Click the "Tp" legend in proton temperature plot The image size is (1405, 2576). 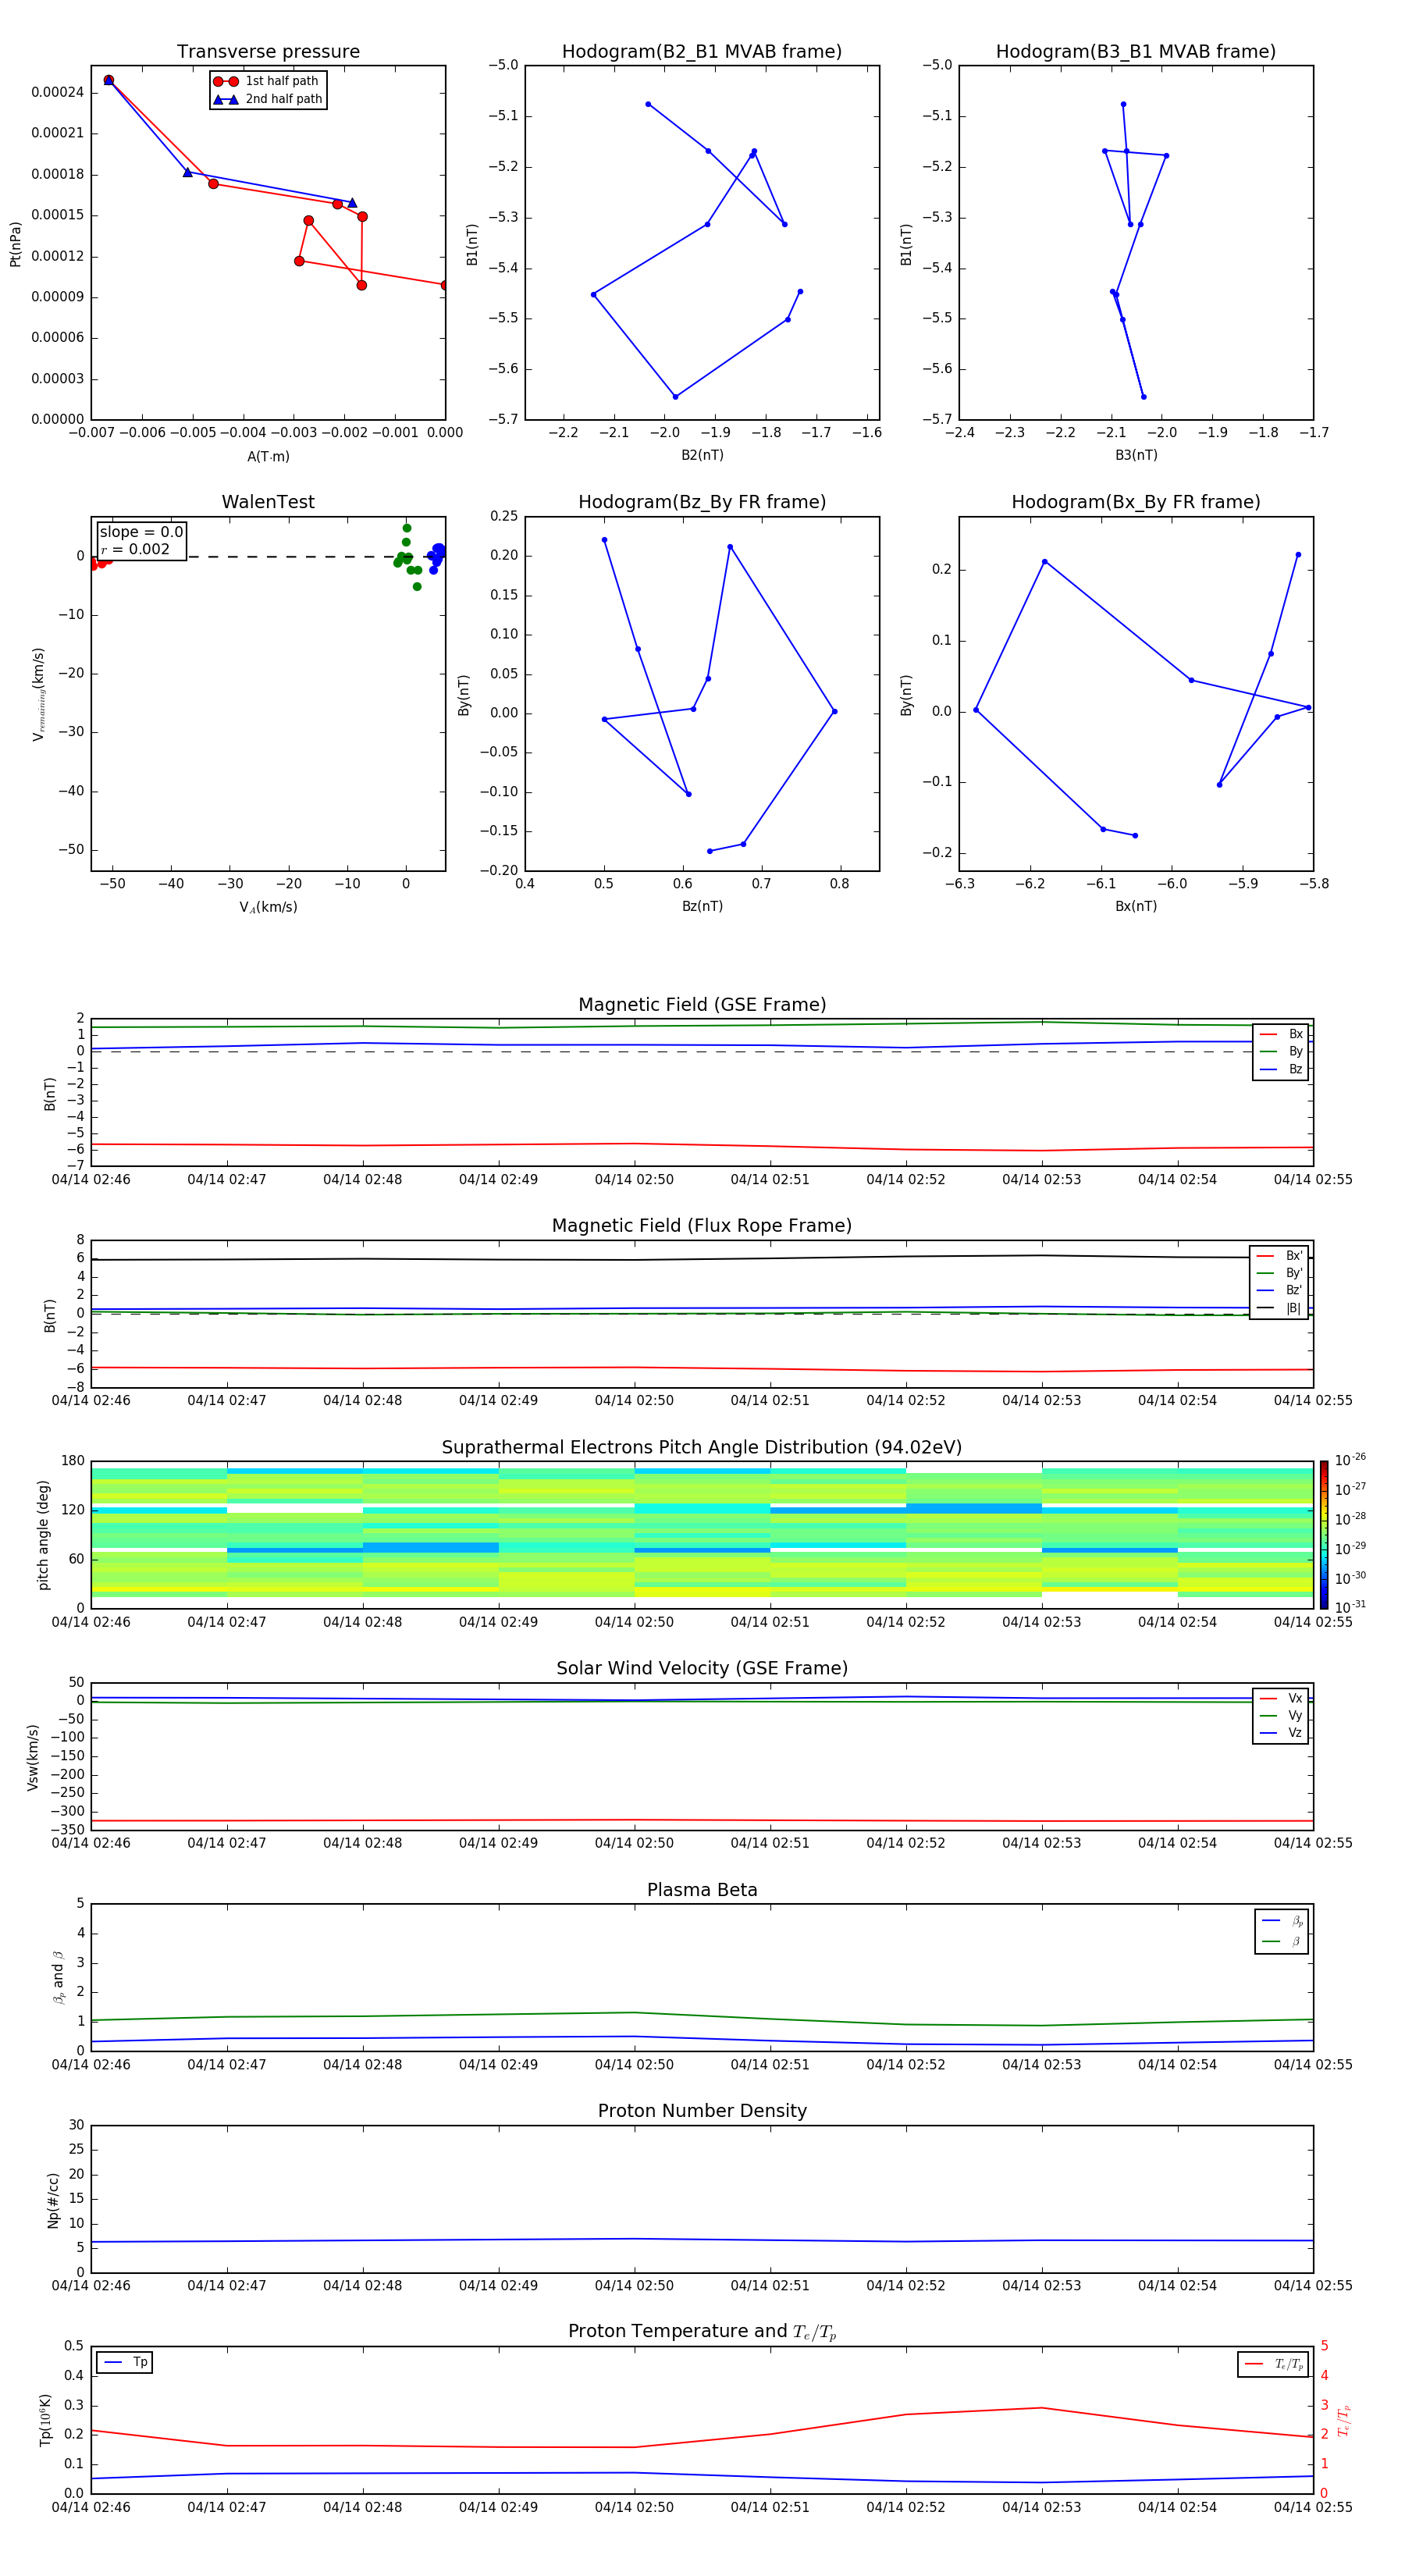coord(125,2362)
